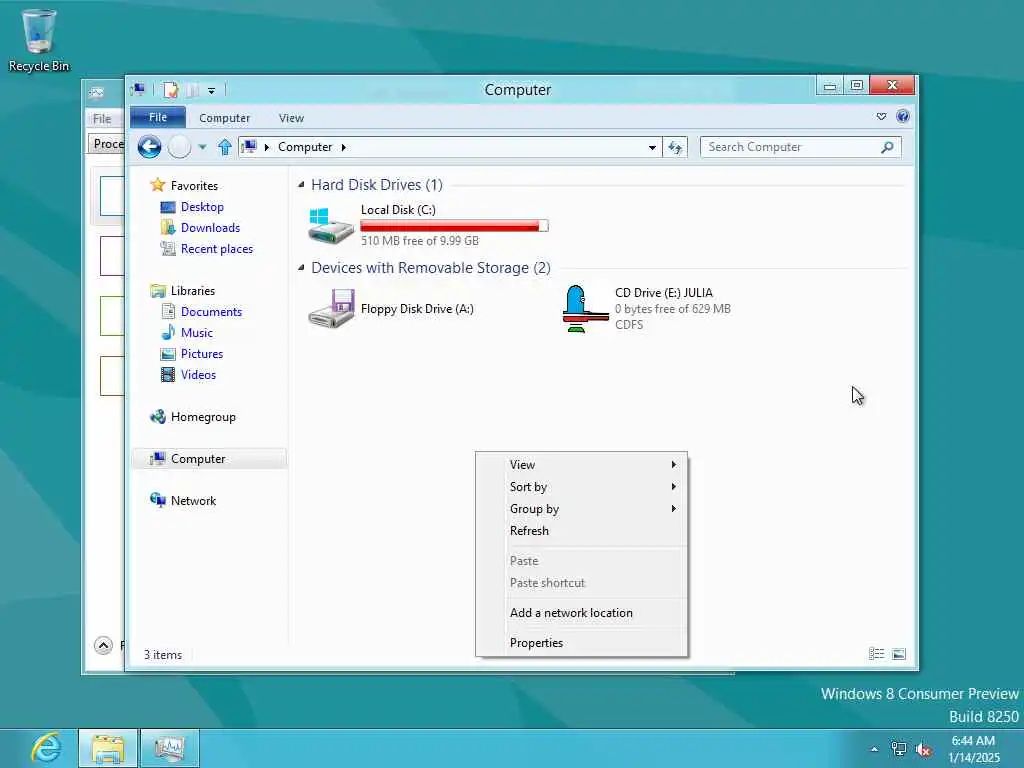The width and height of the screenshot is (1024, 768).
Task: Select Homegroup in the navigation pane
Action: tap(202, 417)
